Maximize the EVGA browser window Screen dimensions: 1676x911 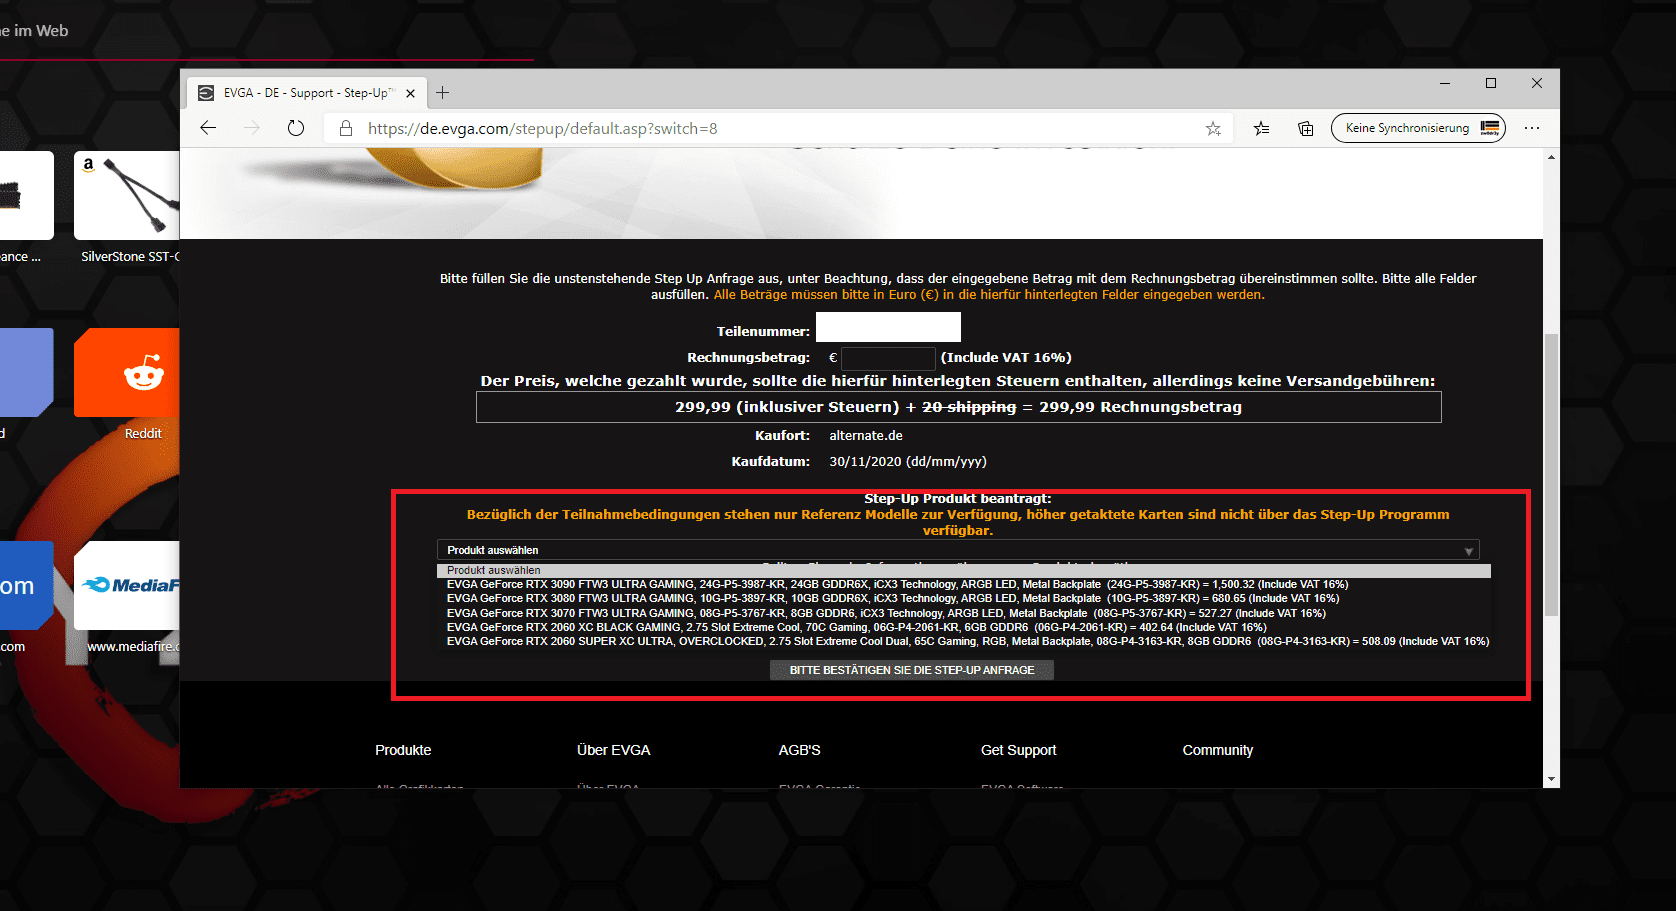point(1491,84)
